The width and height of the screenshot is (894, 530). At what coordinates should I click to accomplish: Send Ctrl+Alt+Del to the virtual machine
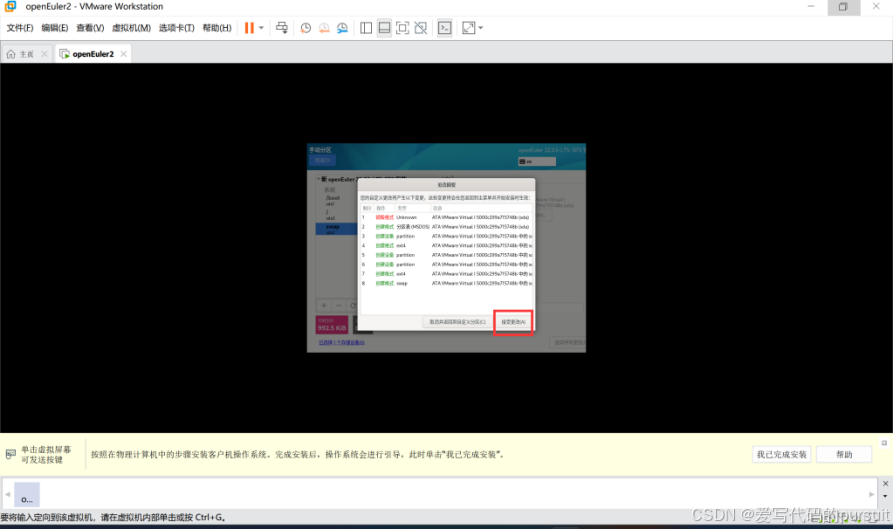[282, 28]
